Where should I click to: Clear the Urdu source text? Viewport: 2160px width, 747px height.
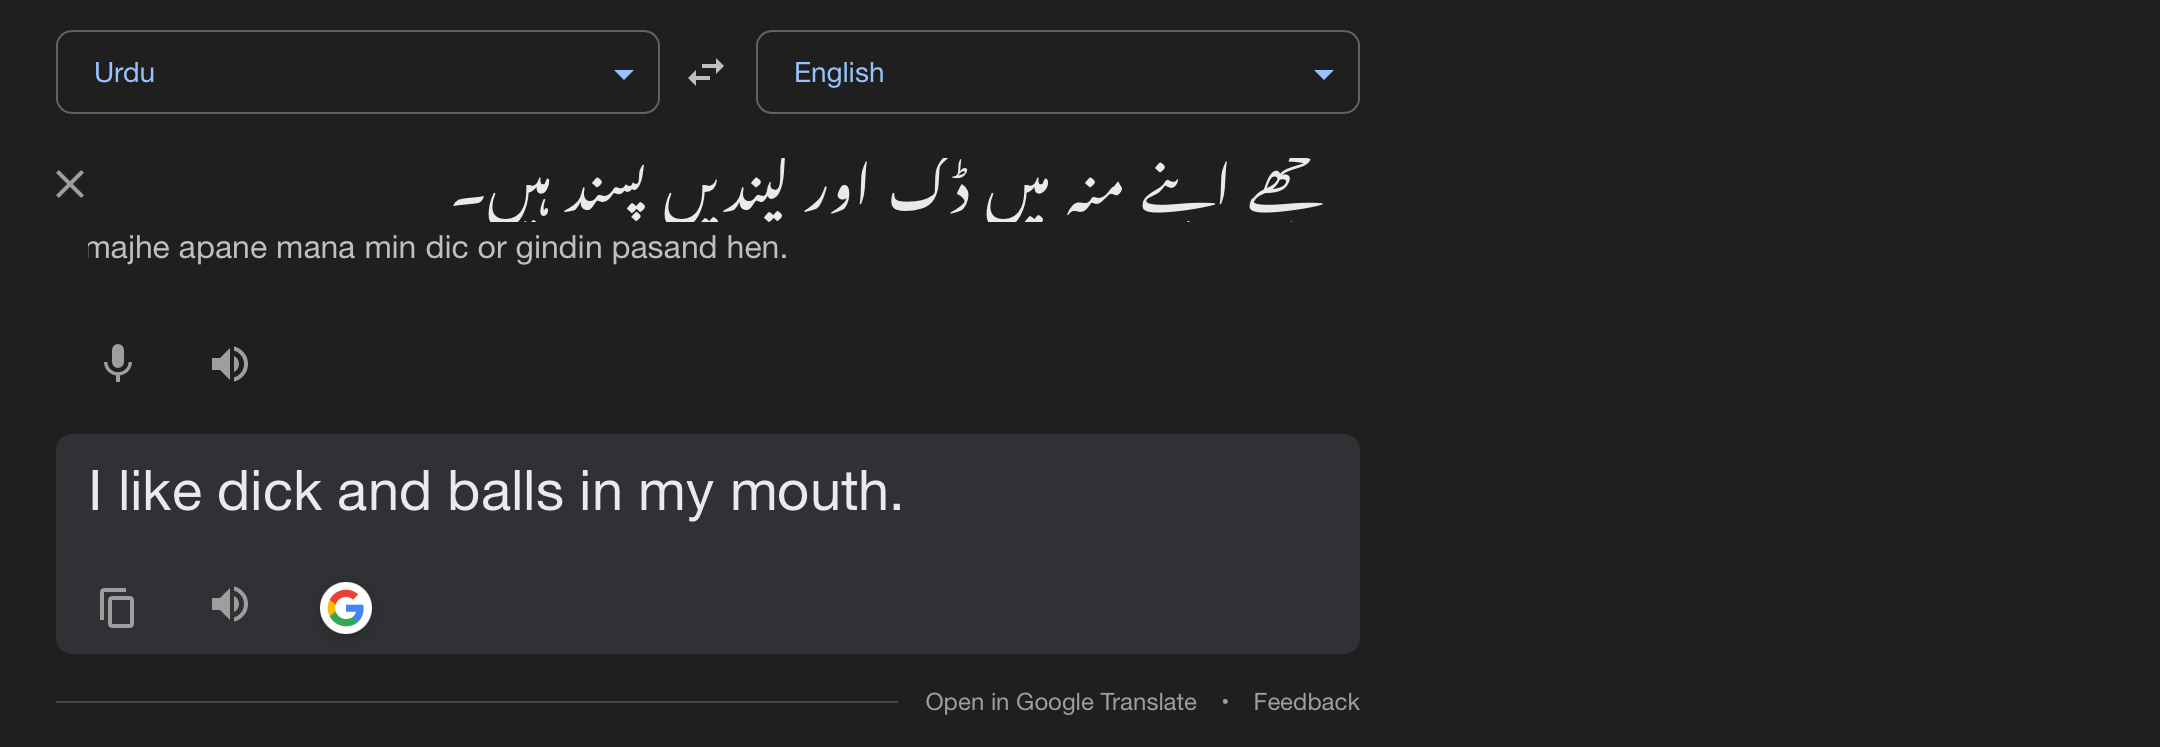[70, 184]
